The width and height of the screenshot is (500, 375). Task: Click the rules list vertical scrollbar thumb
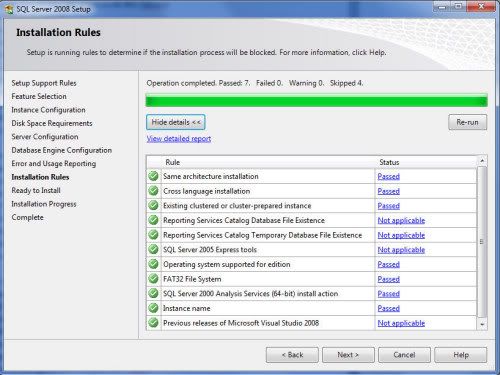[482, 242]
